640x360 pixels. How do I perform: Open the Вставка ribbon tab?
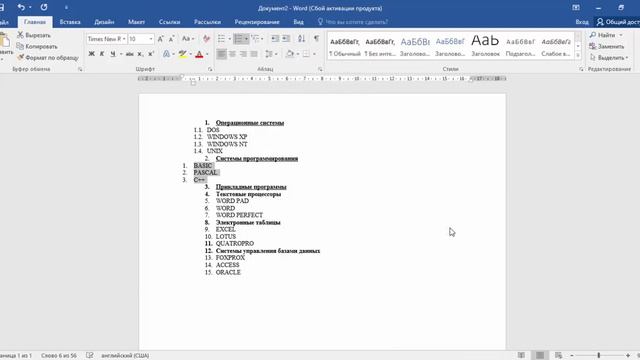[x=70, y=22]
